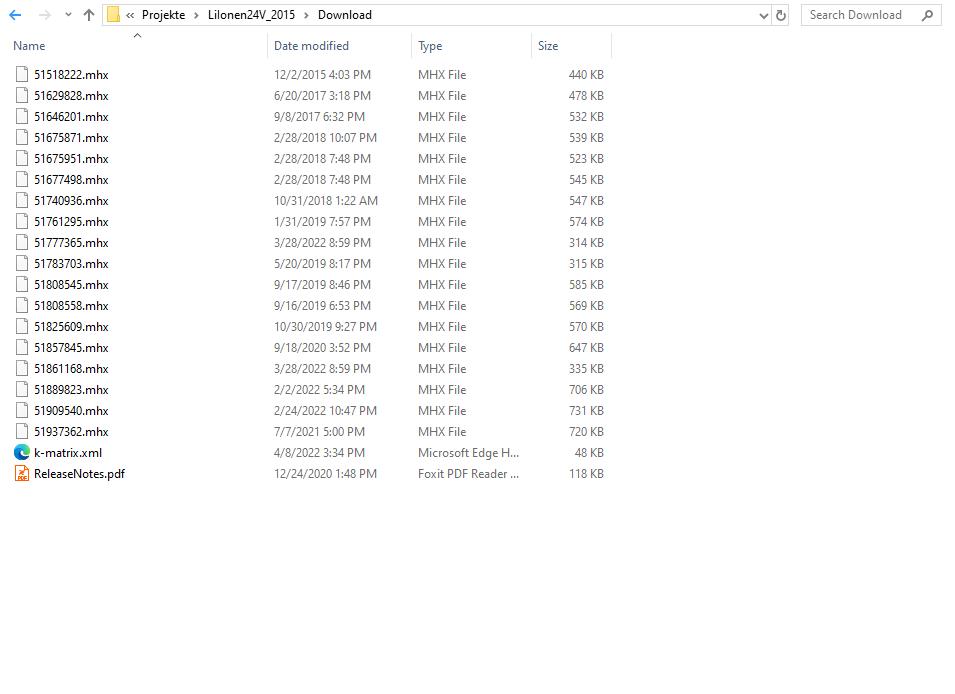Click the file icon of 51646201.mhx
The image size is (955, 694).
(22, 116)
